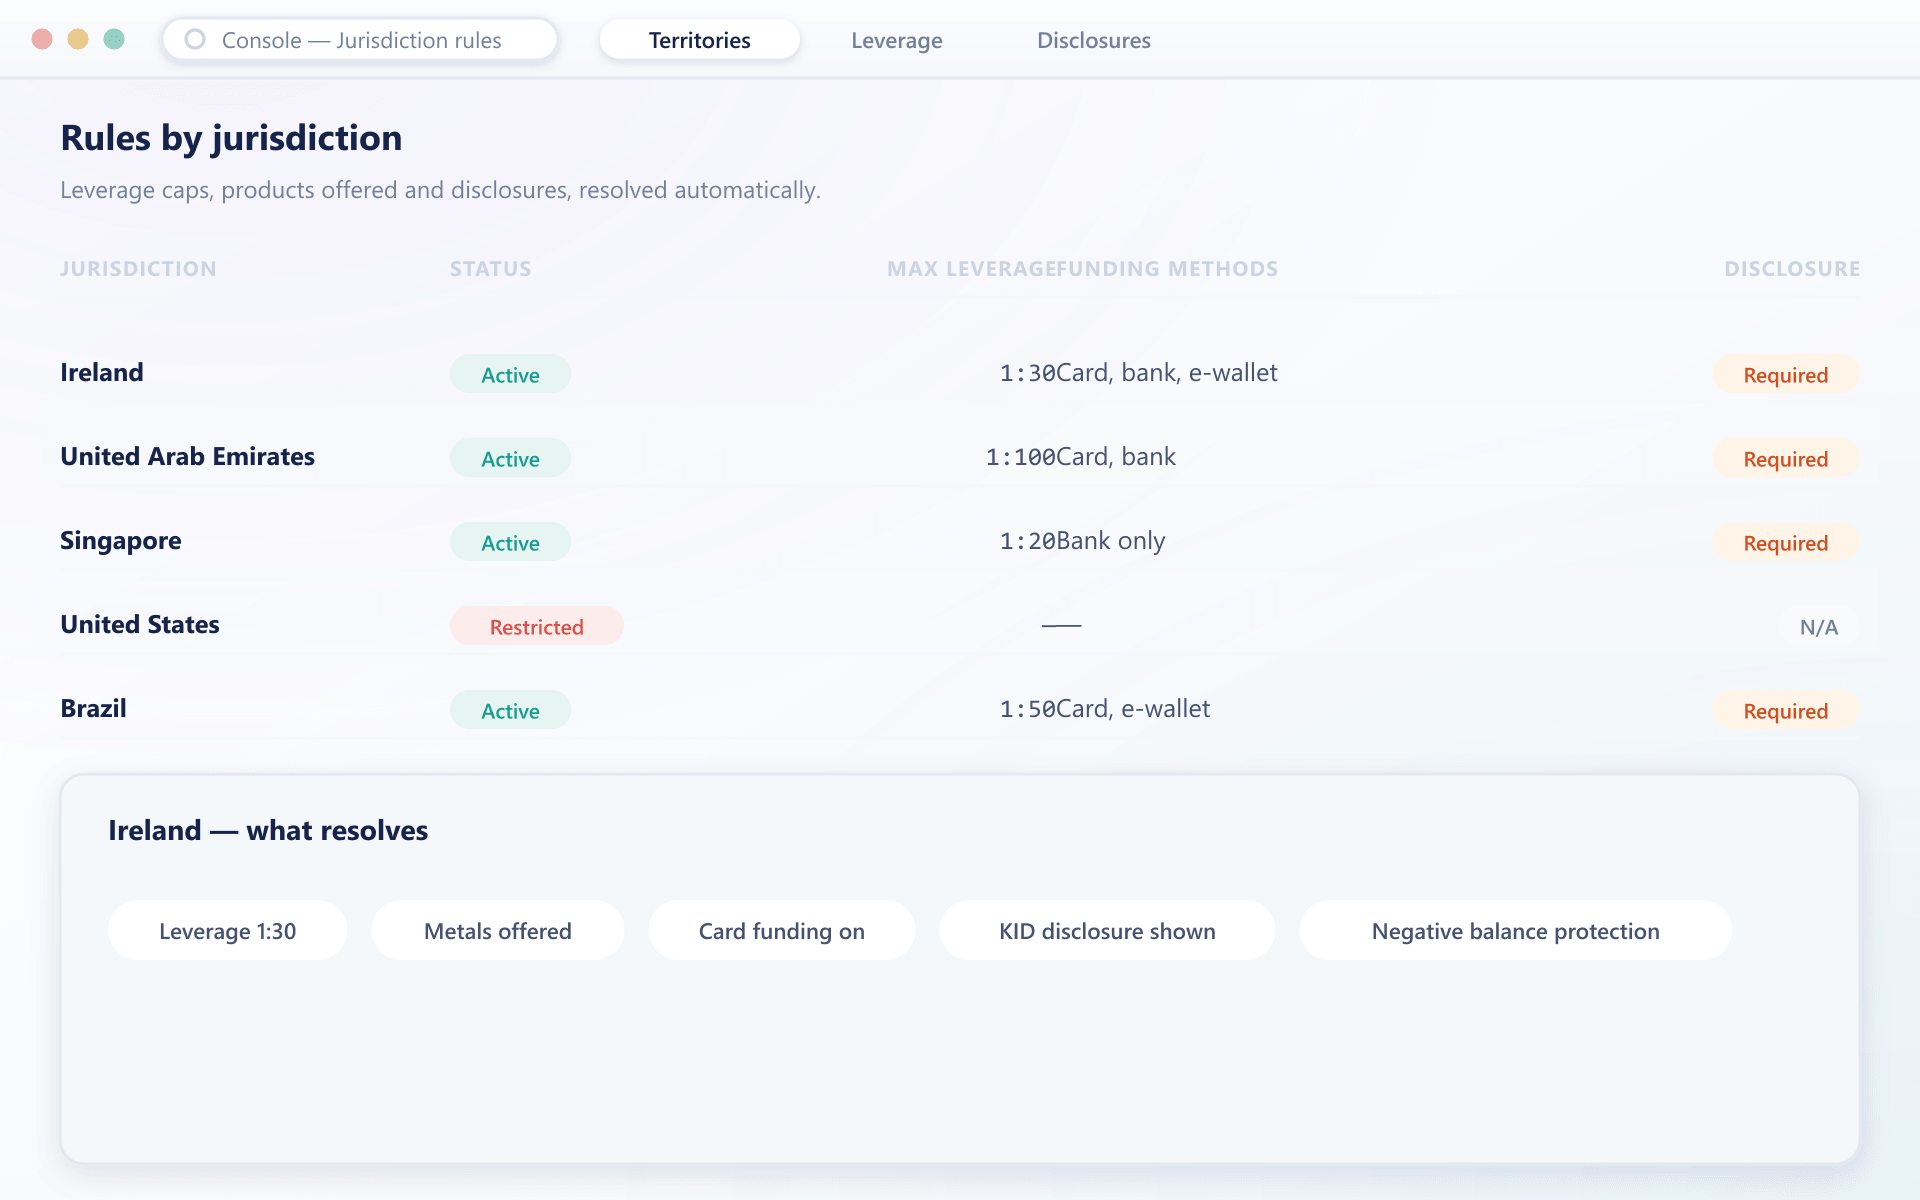Screen dimensions: 1920x1200
Task: Click the 1:50 leverage value for Brazil
Action: click(x=1028, y=709)
